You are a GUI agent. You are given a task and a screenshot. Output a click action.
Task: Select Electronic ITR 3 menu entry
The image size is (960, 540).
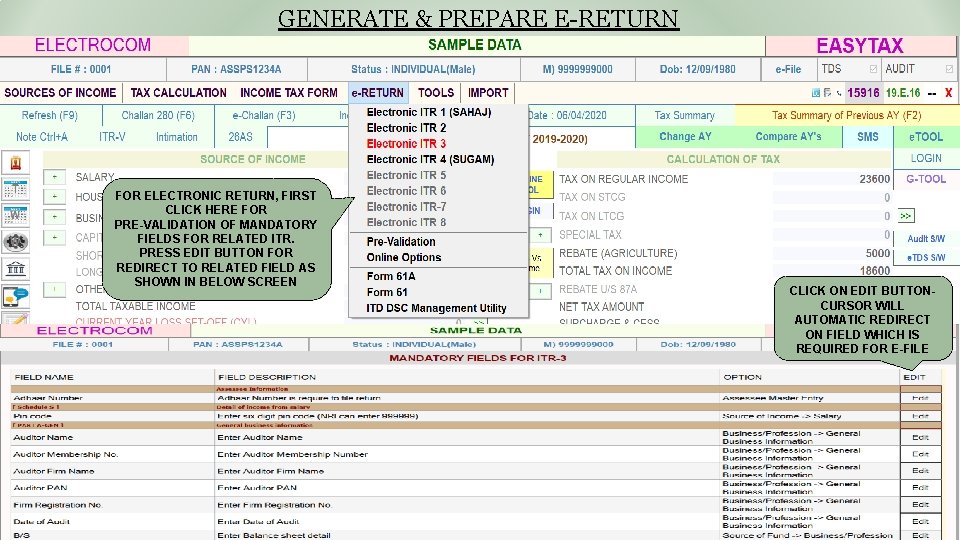click(x=406, y=144)
